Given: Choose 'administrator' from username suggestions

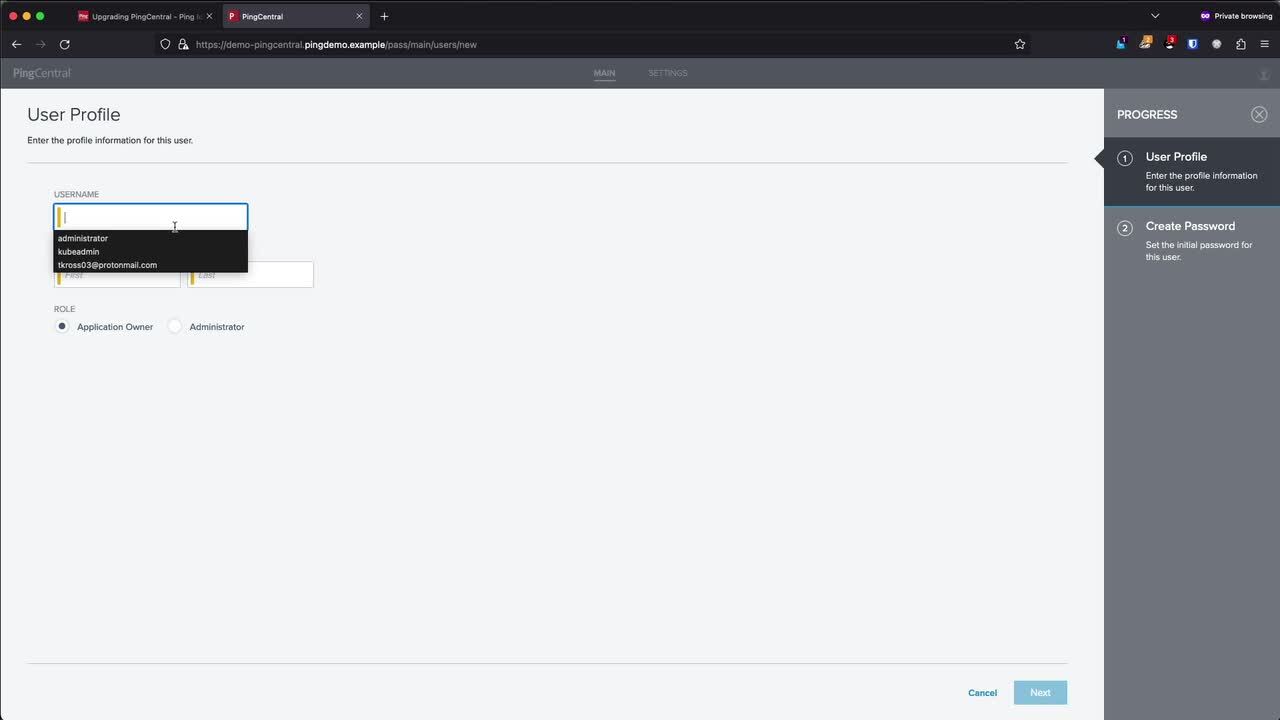Looking at the screenshot, I should click(x=150, y=238).
